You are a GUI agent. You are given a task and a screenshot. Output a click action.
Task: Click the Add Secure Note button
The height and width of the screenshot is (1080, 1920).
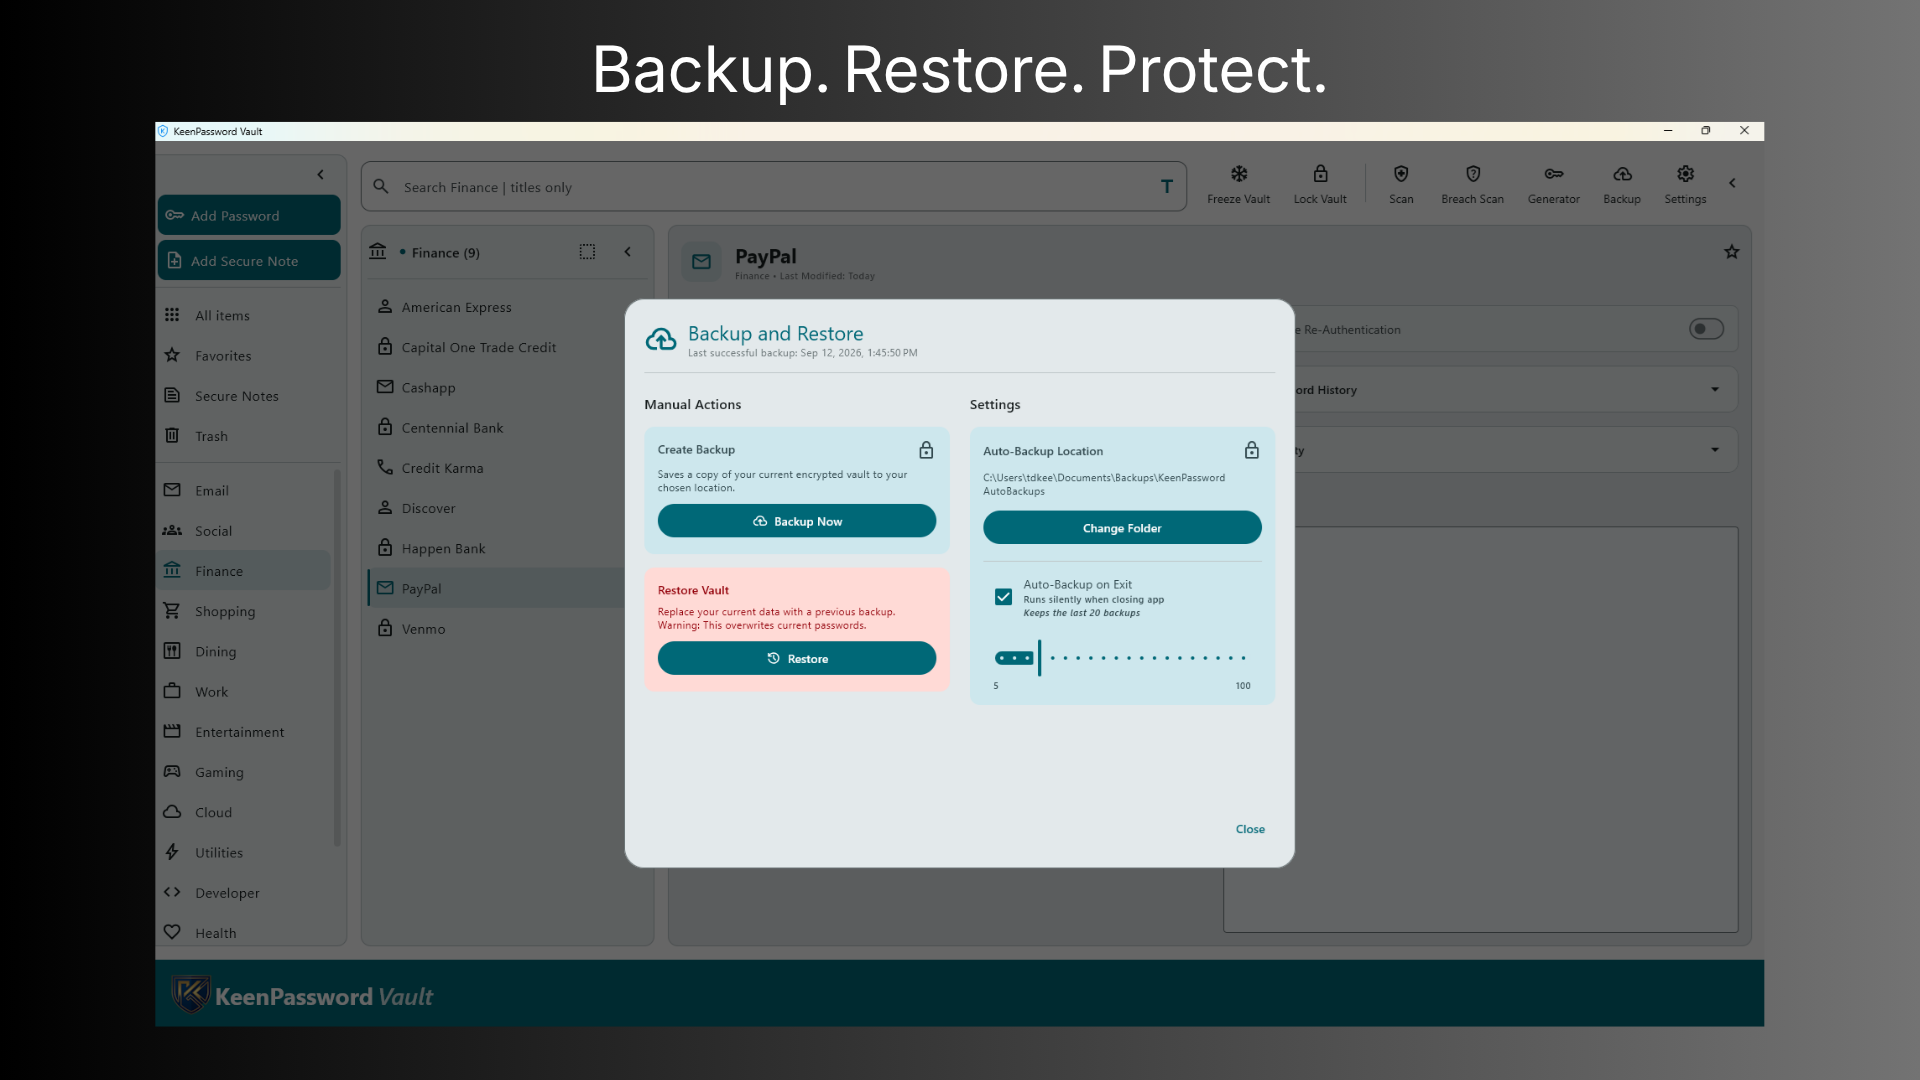(249, 261)
